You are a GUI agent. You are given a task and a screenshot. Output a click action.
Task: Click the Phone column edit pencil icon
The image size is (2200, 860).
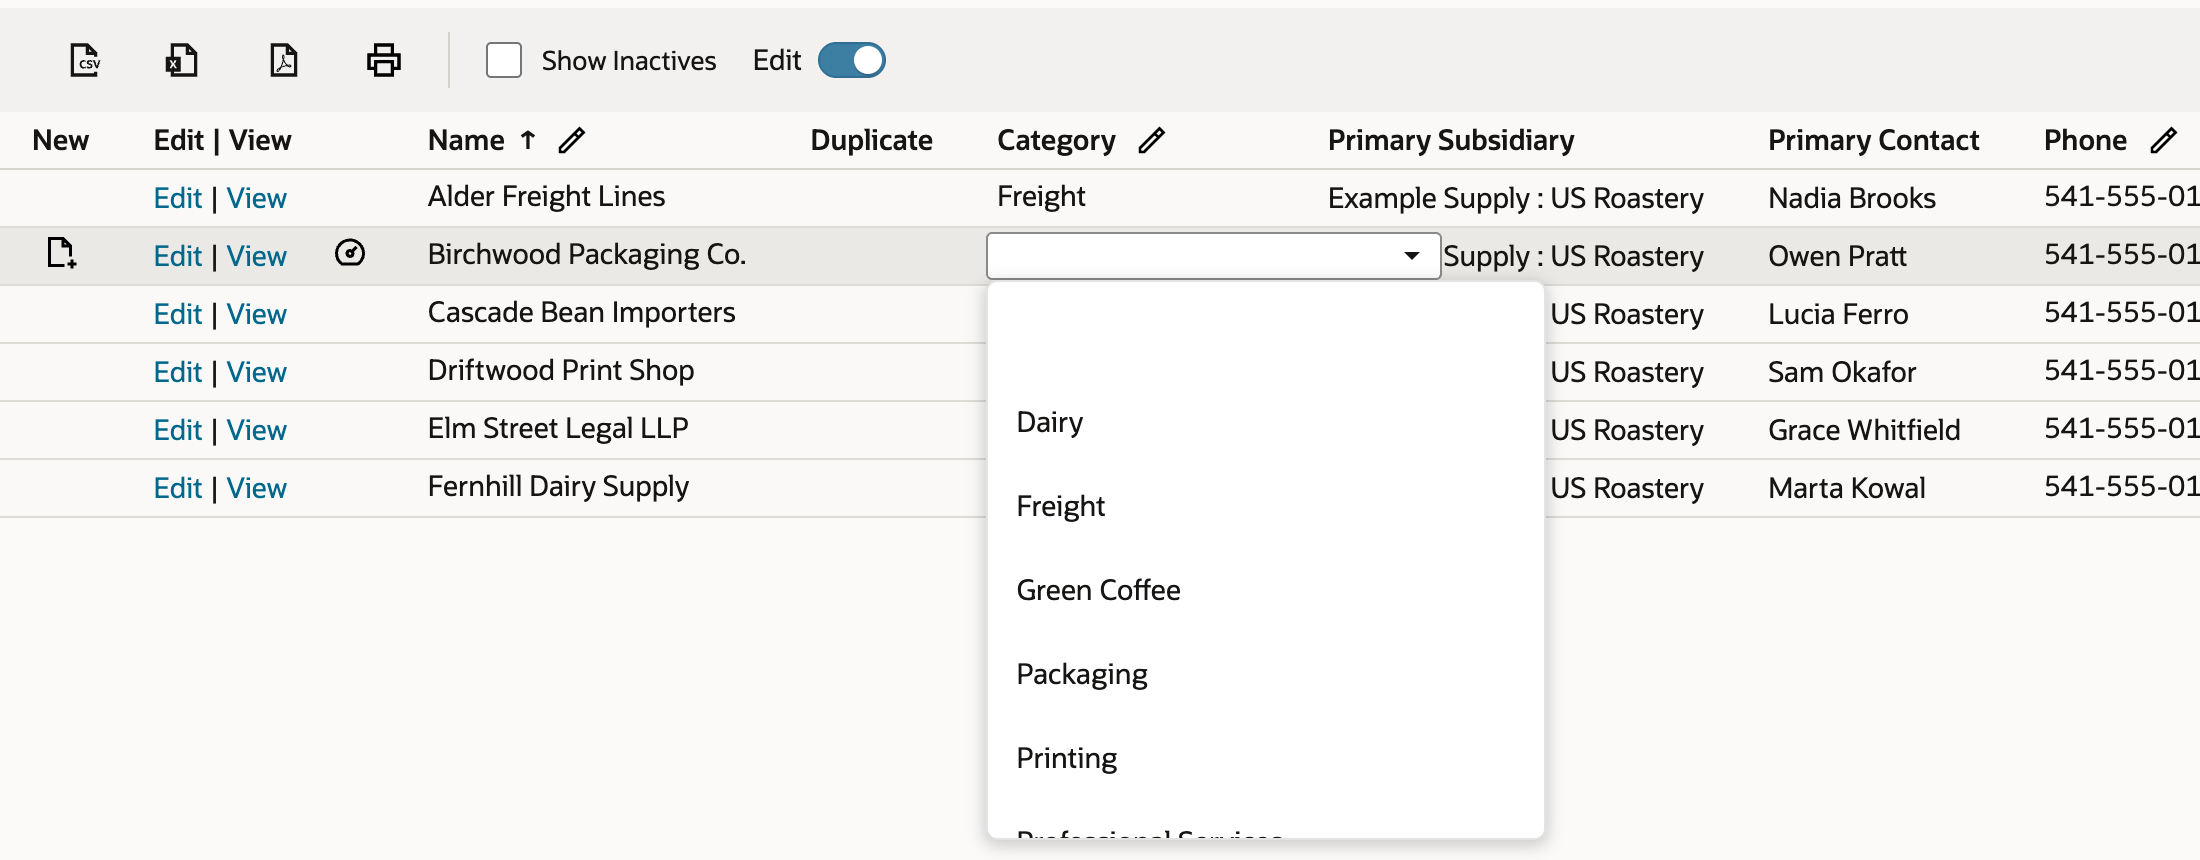2164,141
